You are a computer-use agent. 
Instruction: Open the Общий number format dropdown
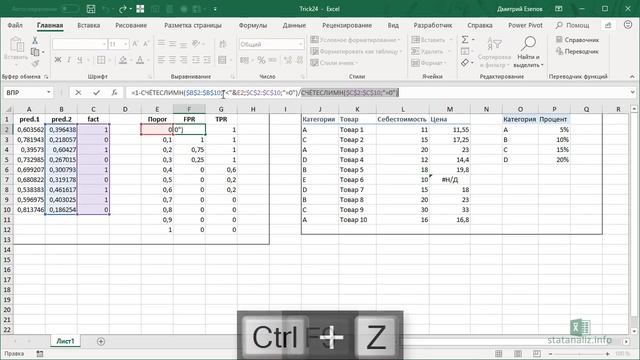coord(301,44)
